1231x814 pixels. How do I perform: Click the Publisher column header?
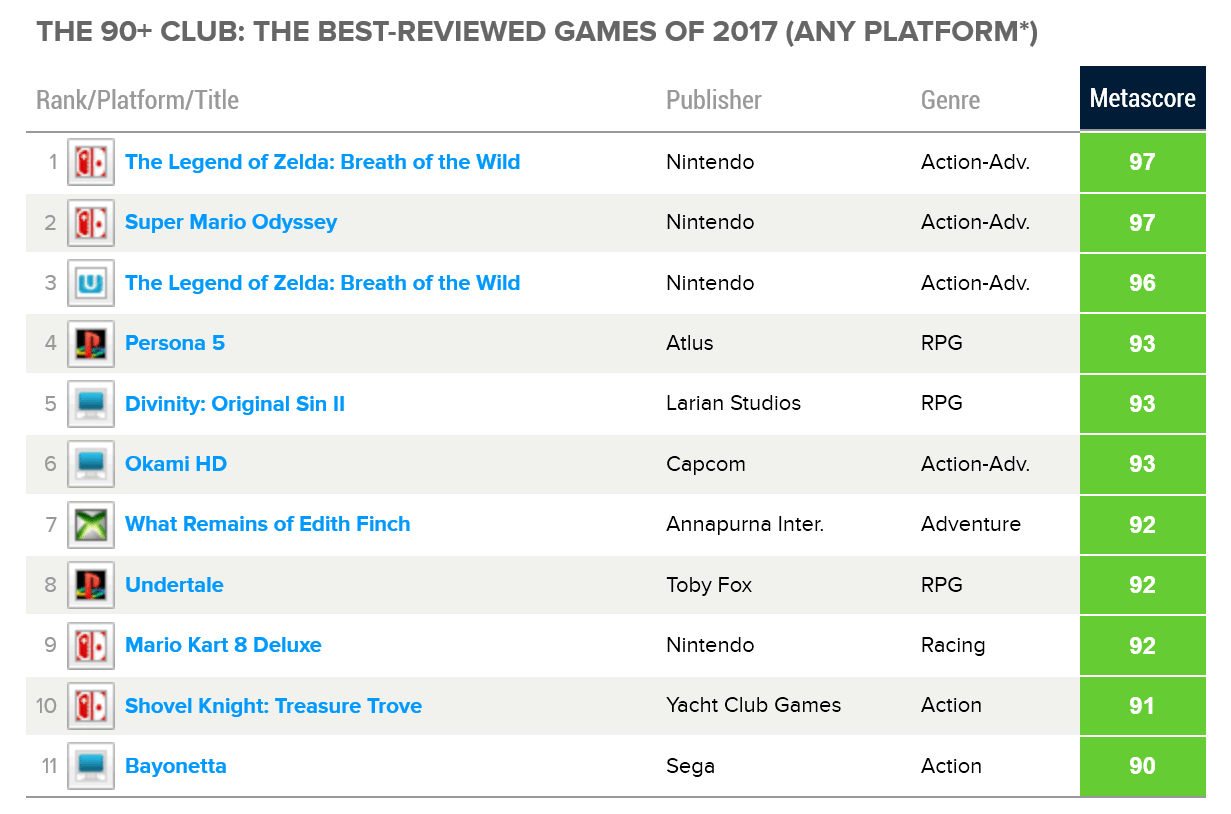(x=714, y=100)
